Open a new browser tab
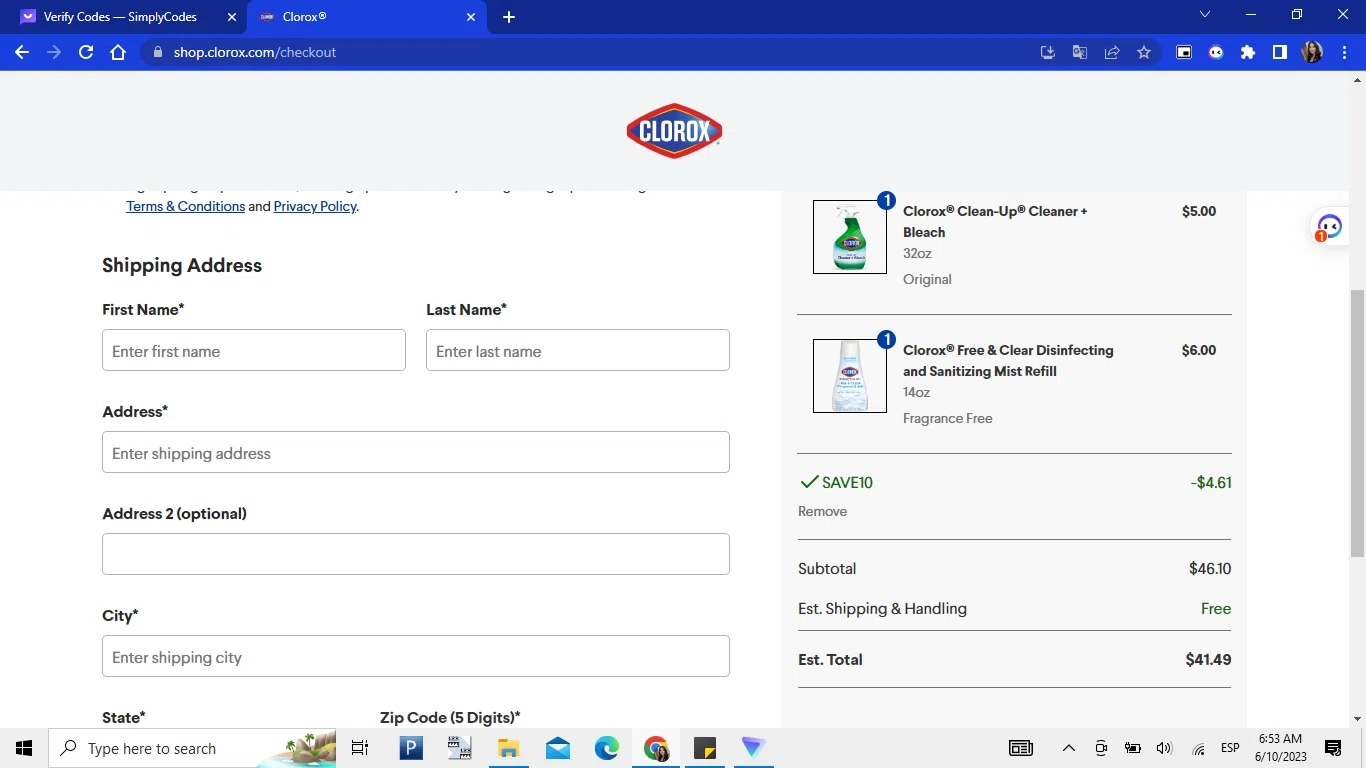This screenshot has height=768, width=1366. pos(508,17)
